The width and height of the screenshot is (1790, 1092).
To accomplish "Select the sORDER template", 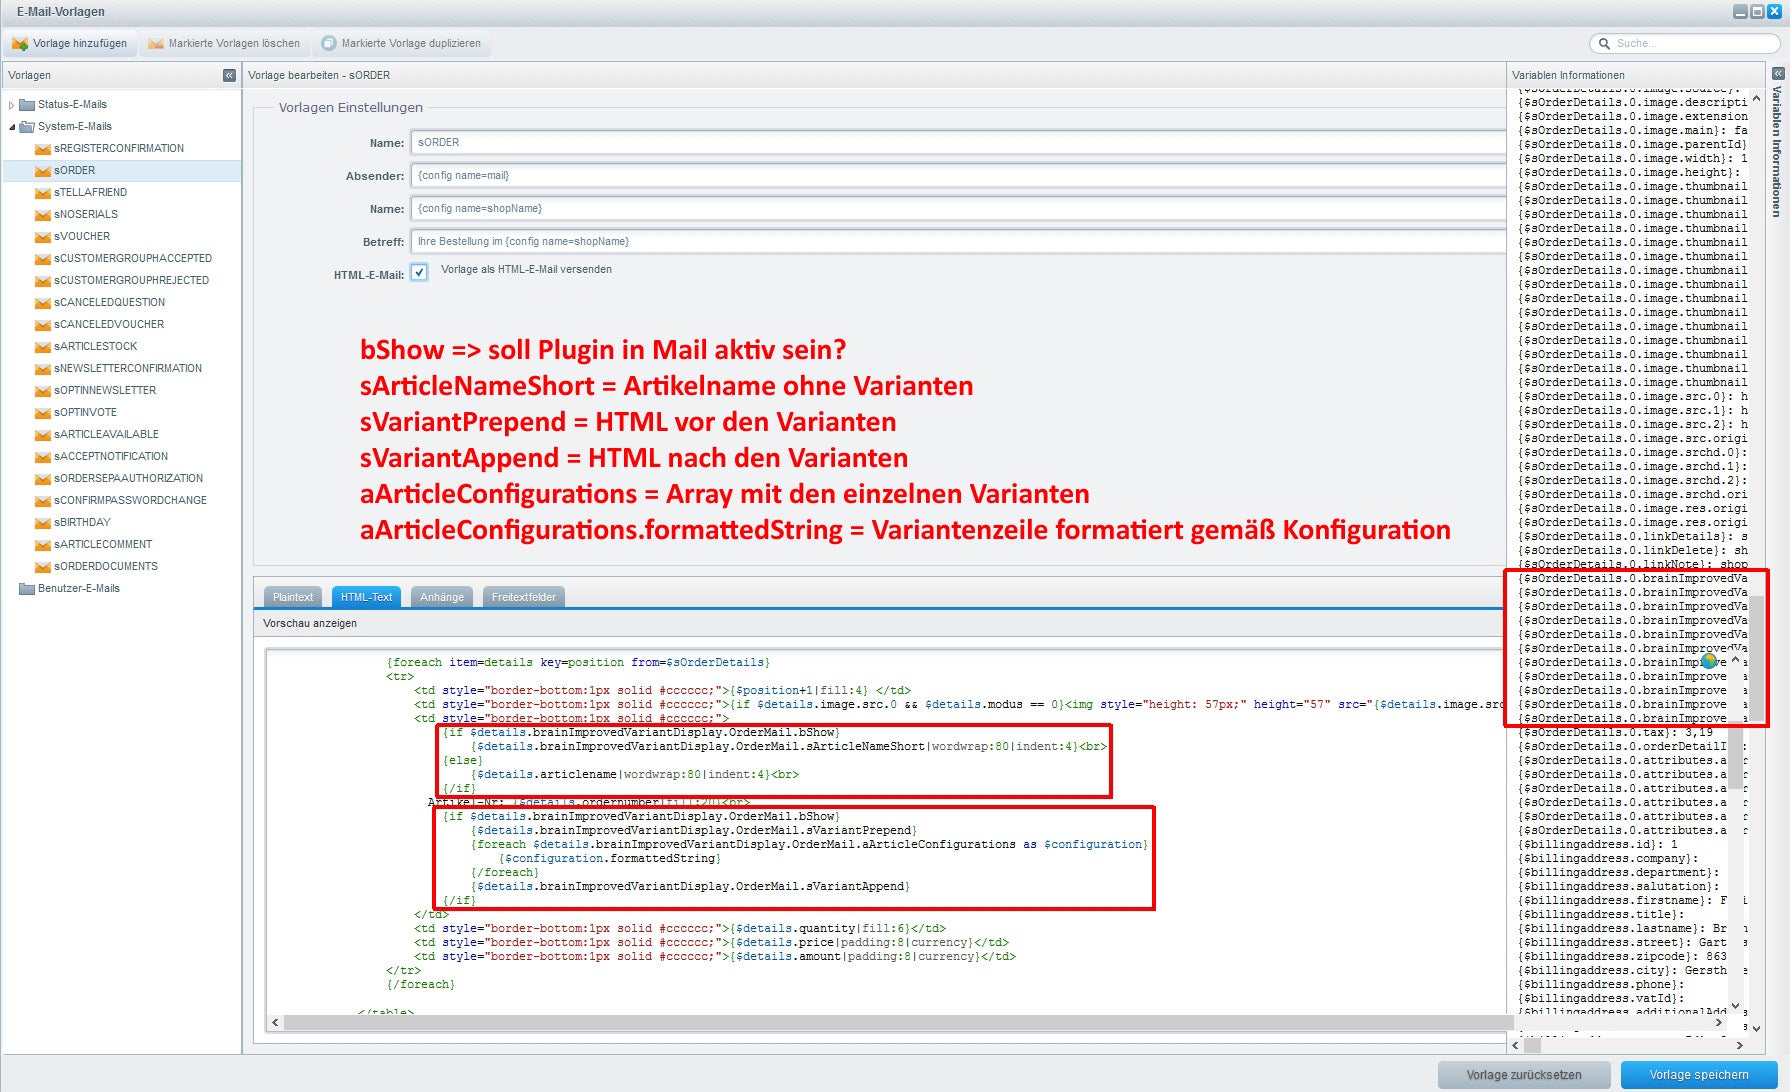I will pyautogui.click(x=75, y=170).
